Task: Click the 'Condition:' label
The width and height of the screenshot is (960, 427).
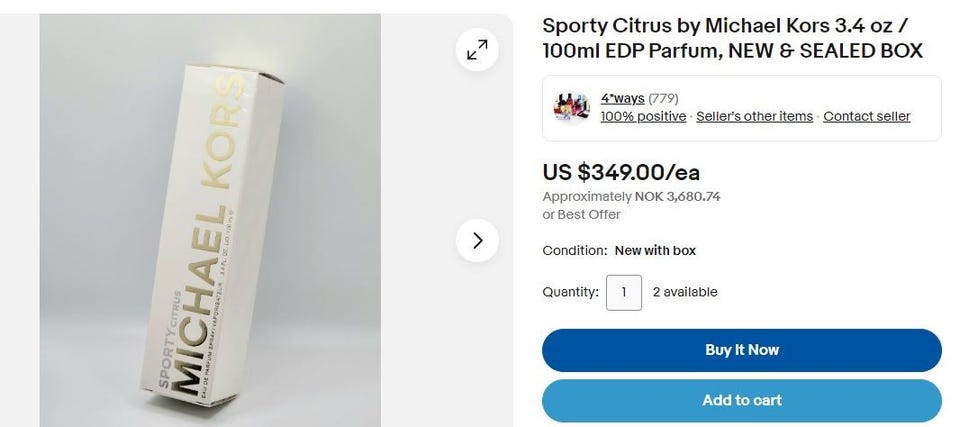Action: tap(574, 251)
